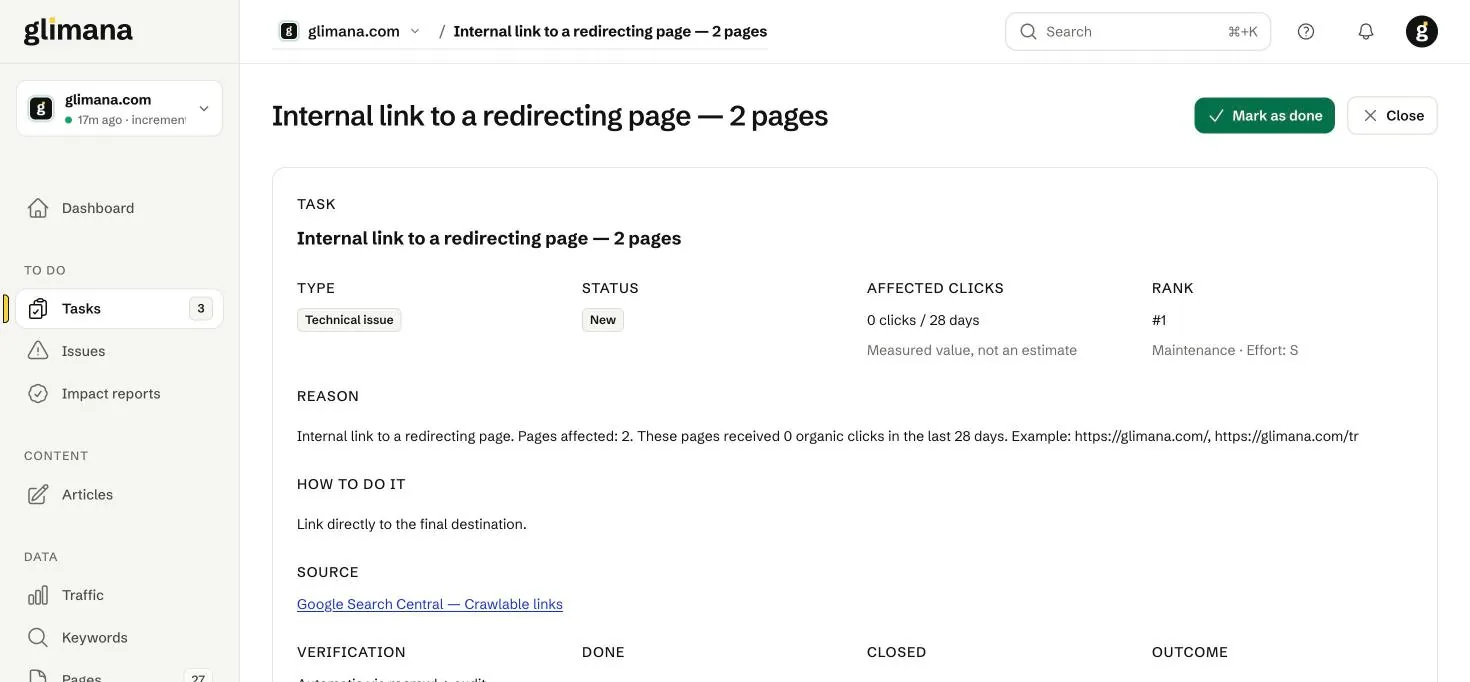Expand the sidebar site switcher chevron
1470x682 pixels.
(x=204, y=108)
